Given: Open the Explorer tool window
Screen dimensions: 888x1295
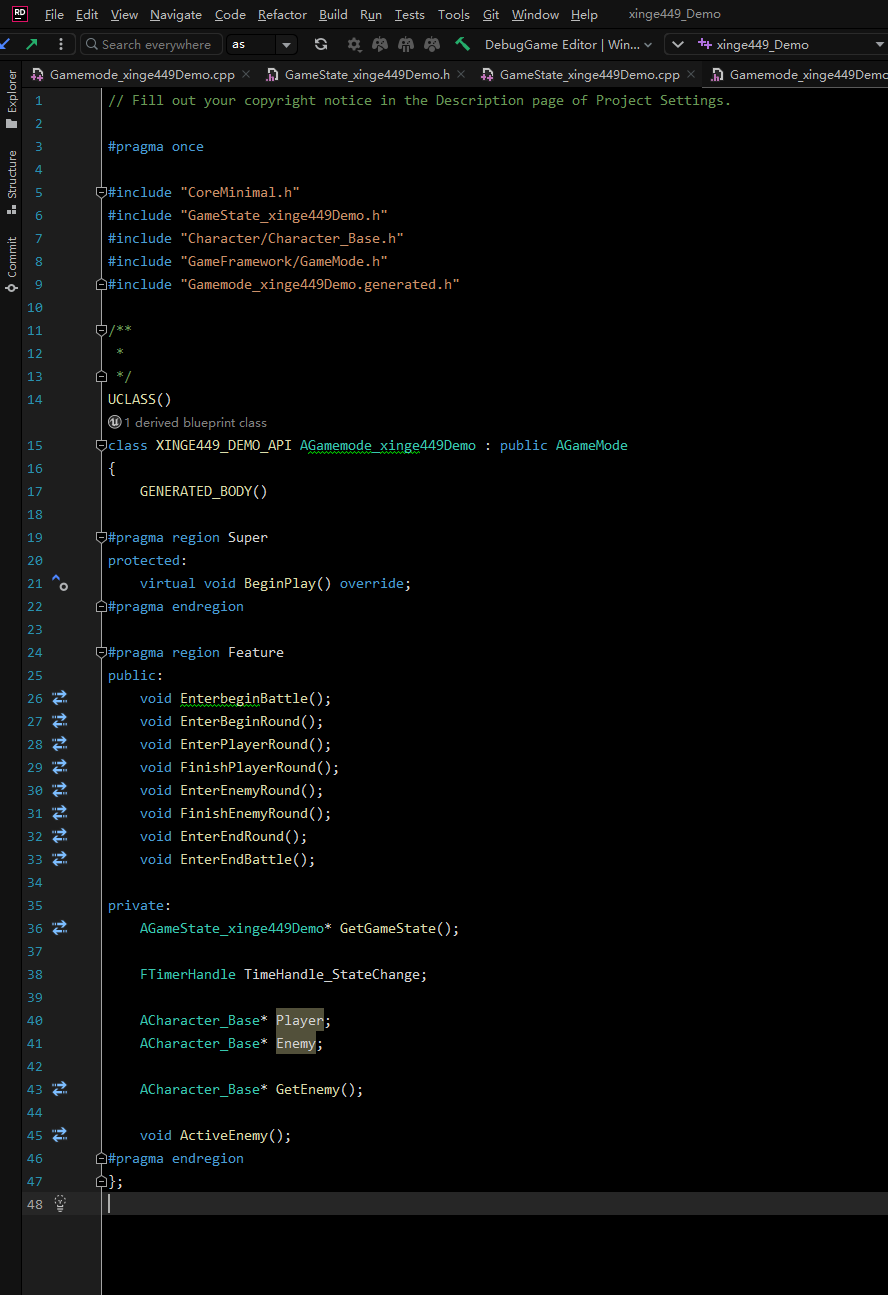Looking at the screenshot, I should pos(11,97).
